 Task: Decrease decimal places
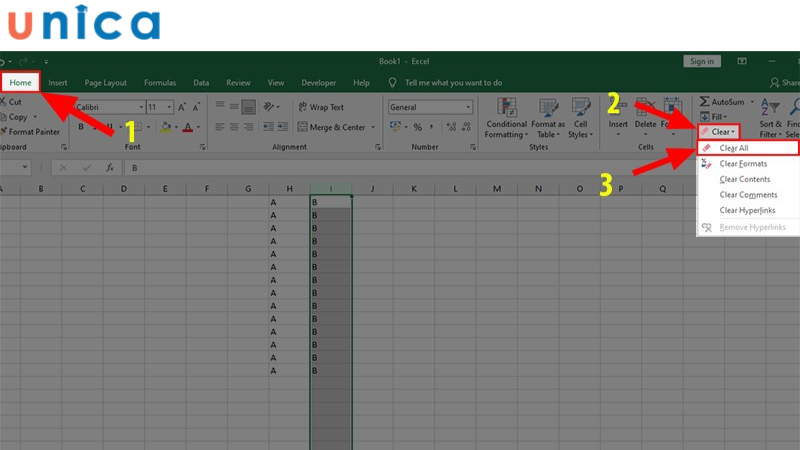[x=466, y=127]
